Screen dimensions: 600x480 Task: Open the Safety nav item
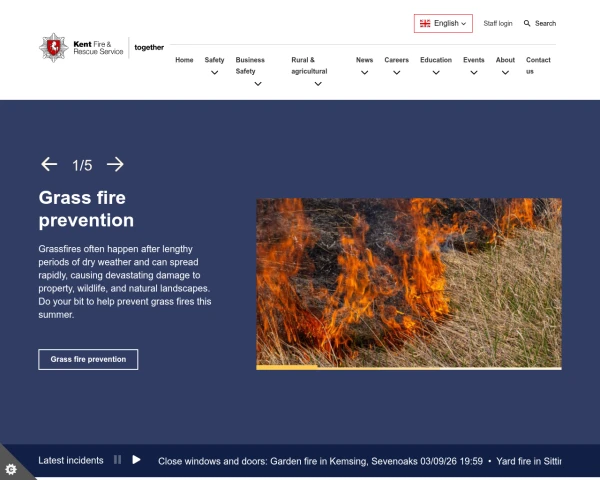214,60
